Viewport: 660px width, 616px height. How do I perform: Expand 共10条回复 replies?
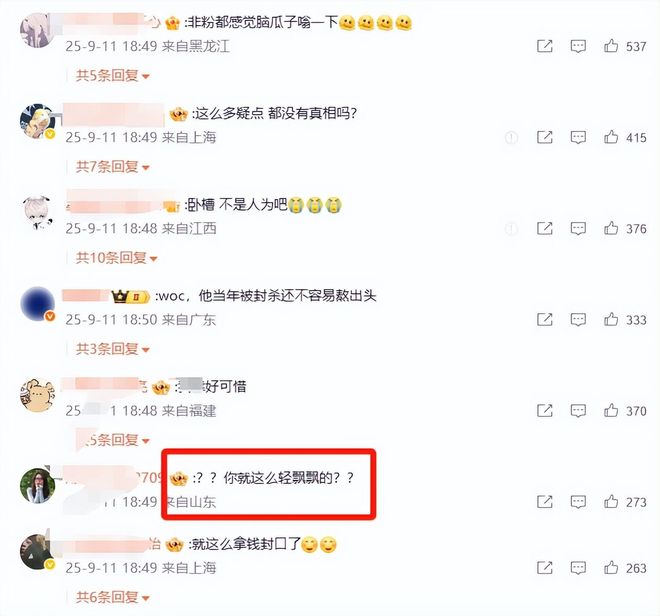click(117, 258)
